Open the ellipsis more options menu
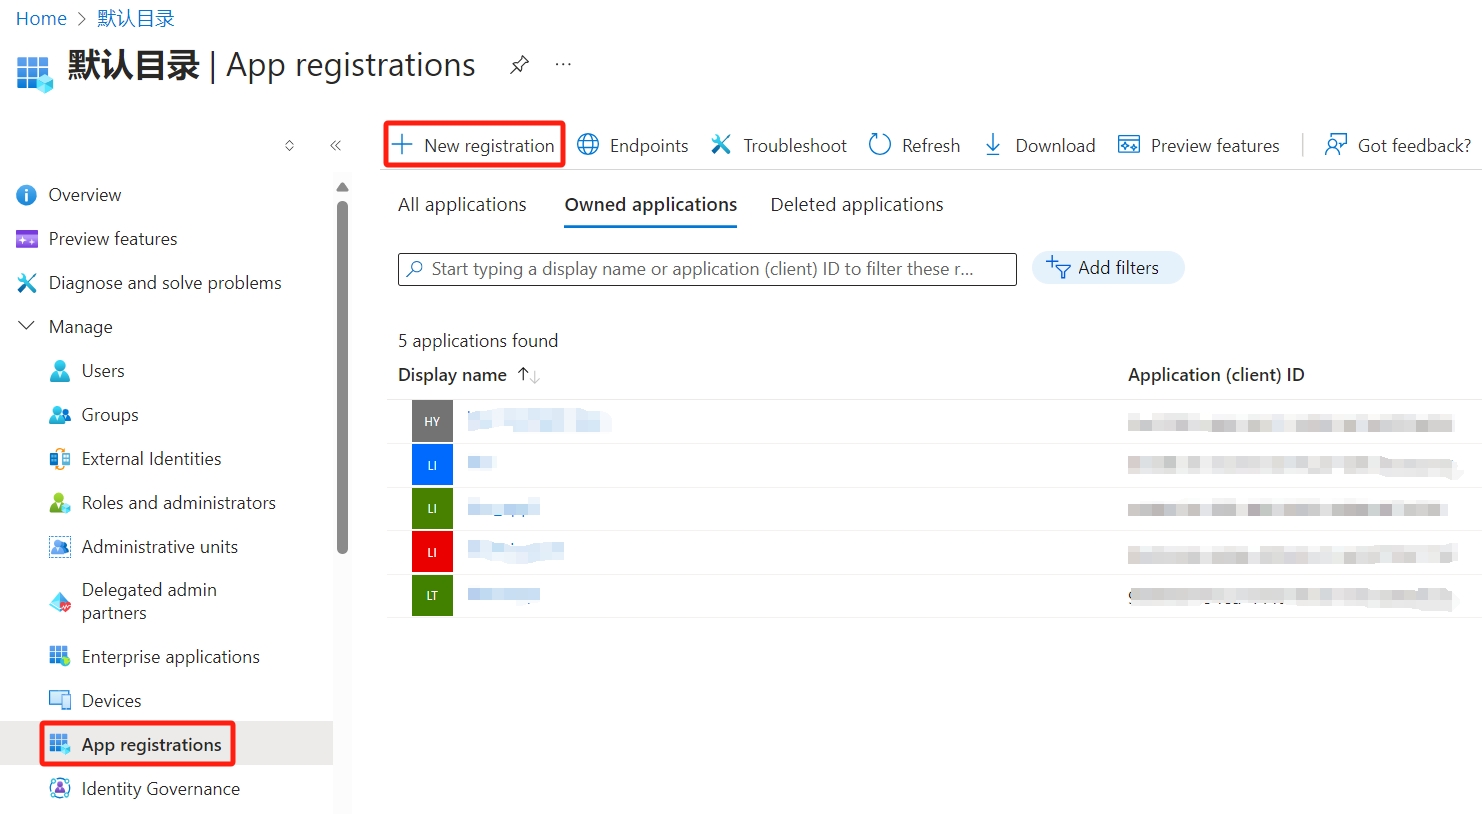The image size is (1482, 814). (564, 65)
